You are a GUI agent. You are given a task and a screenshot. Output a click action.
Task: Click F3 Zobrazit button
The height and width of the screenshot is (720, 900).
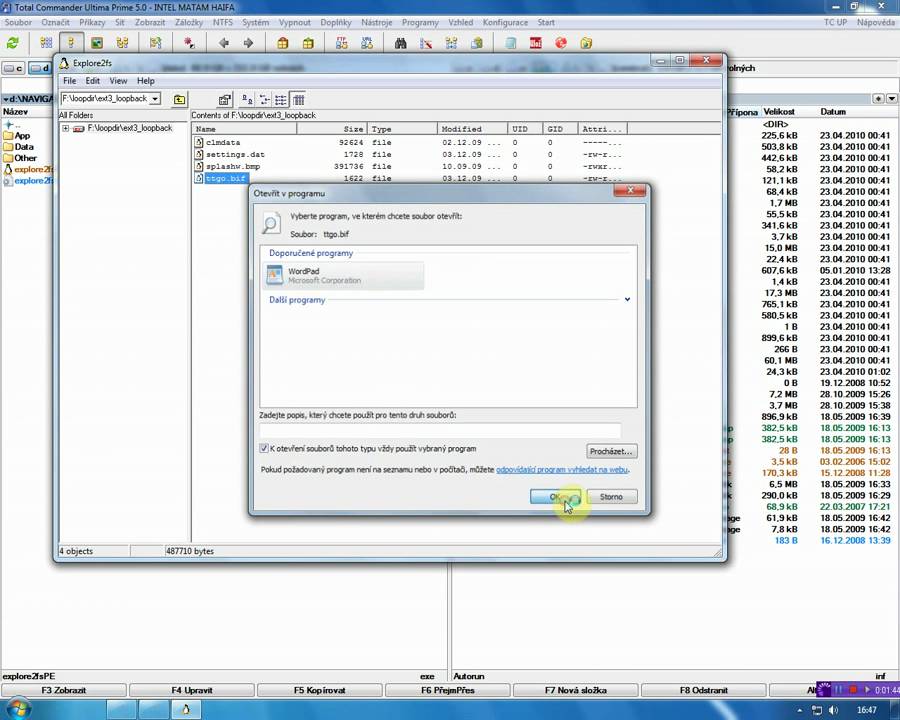[x=64, y=690]
